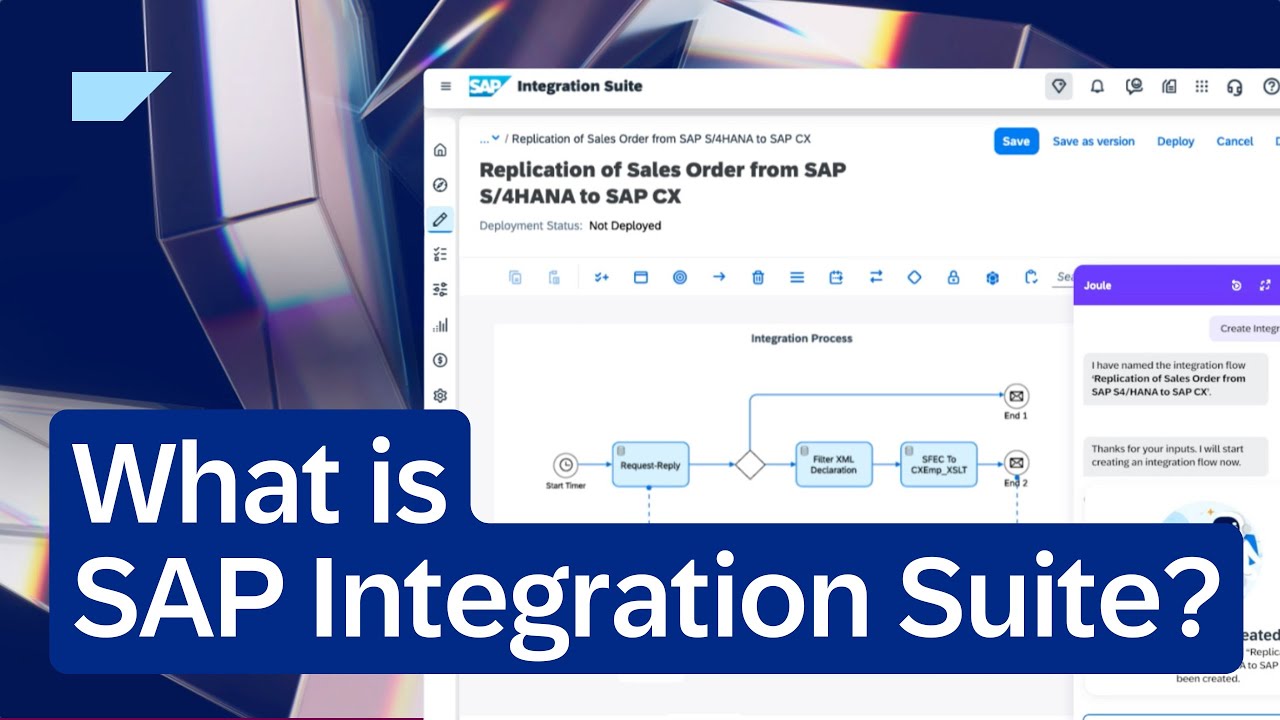
Task: Open the support headset icon
Action: click(x=1234, y=87)
